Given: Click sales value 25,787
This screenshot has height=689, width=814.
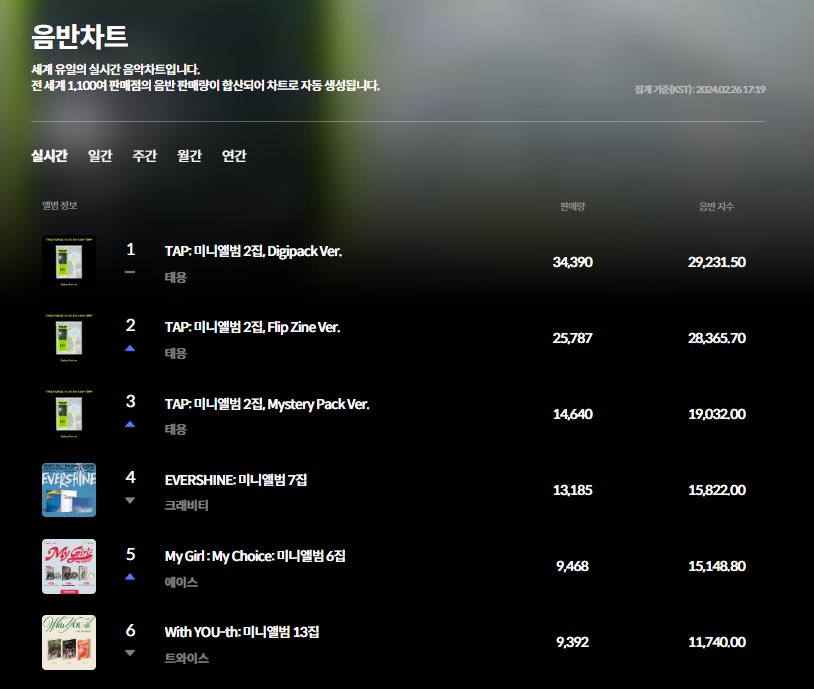Looking at the screenshot, I should [x=573, y=338].
